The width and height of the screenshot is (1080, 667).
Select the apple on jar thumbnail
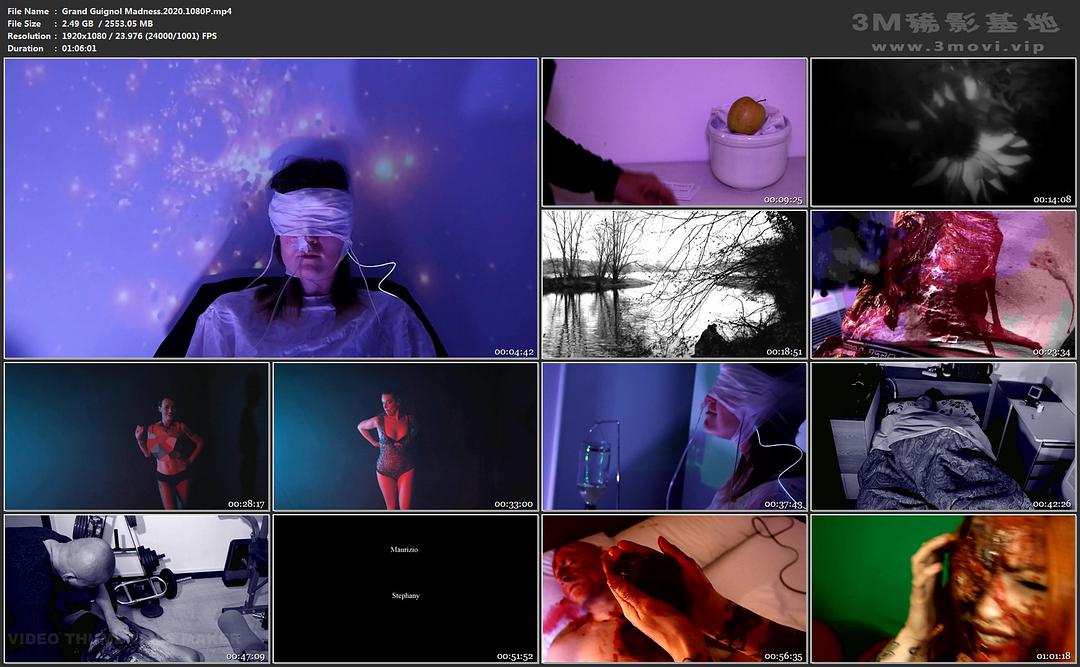[x=674, y=132]
